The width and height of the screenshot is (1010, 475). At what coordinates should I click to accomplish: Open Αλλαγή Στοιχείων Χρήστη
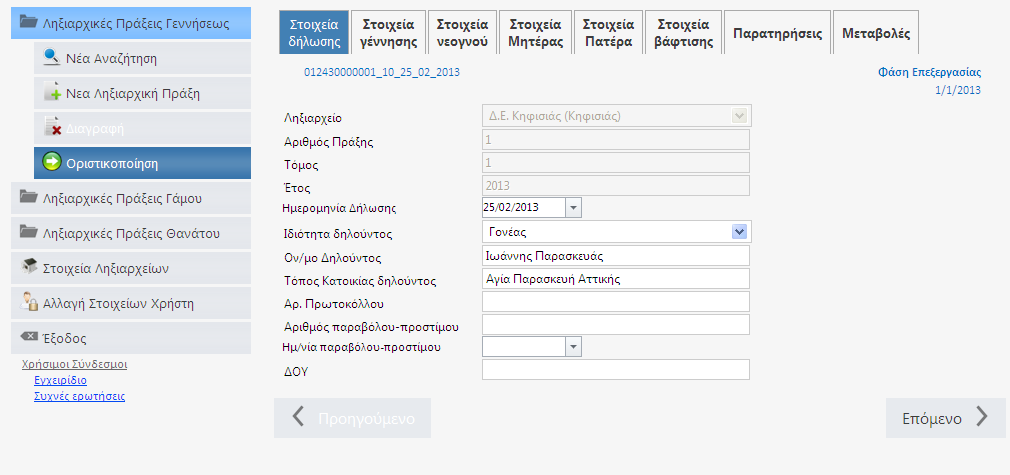[131, 302]
